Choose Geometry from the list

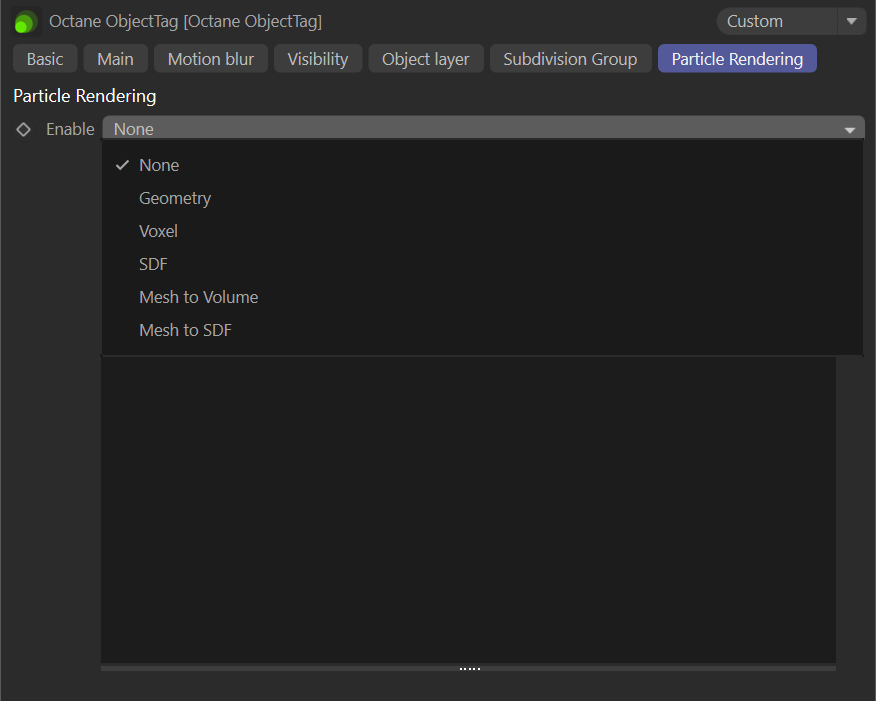click(x=175, y=198)
